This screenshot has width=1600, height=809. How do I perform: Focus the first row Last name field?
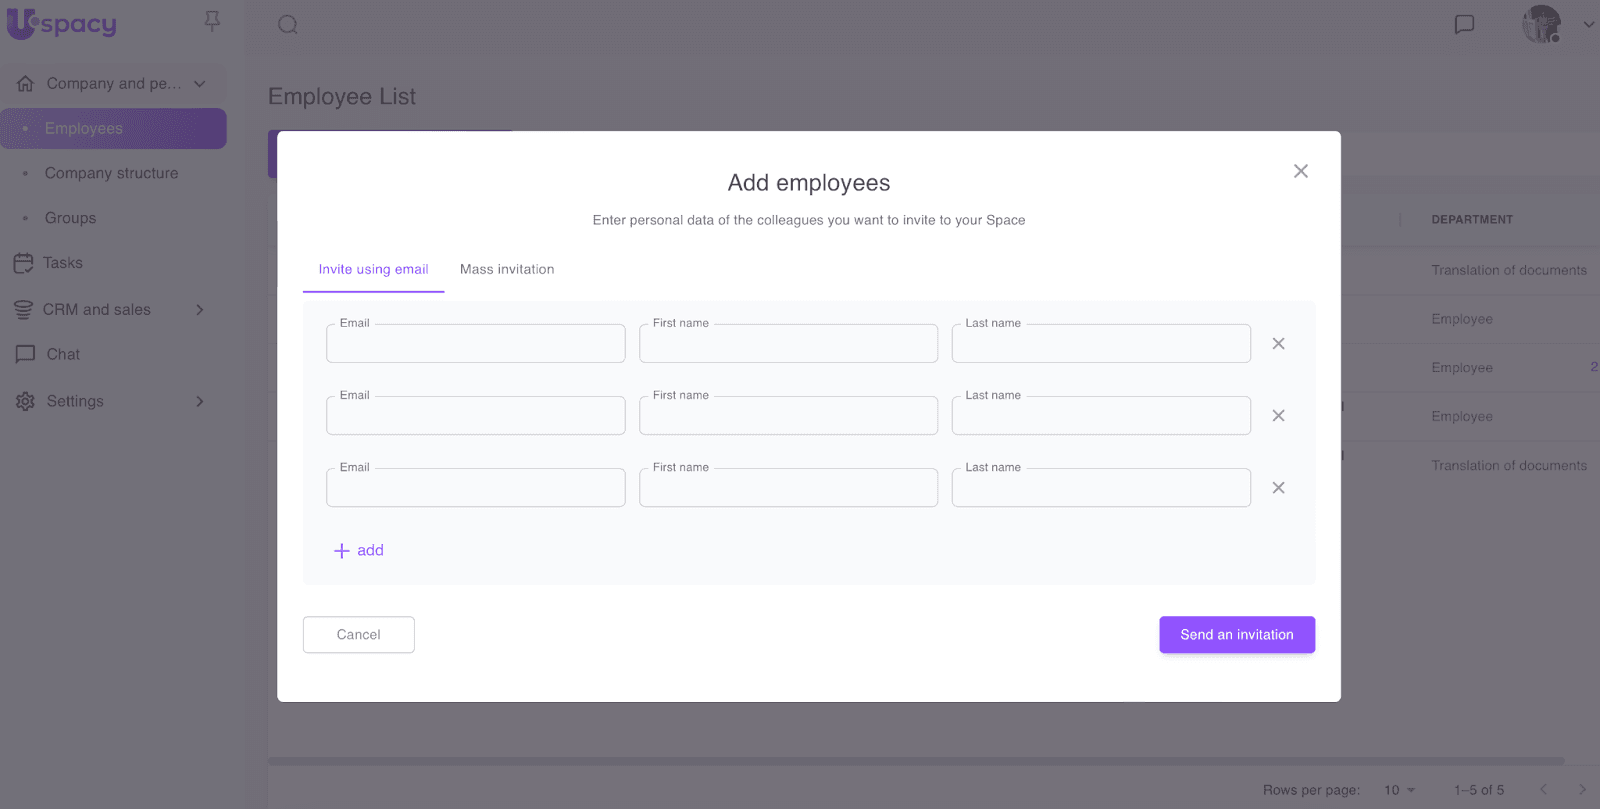tap(1101, 343)
